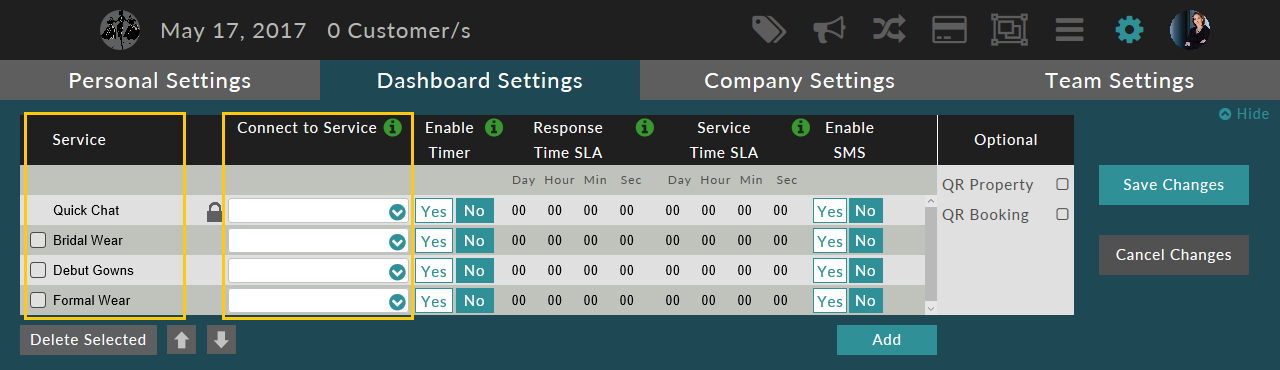Set Quick Chat timer to No
1280x370 pixels.
(474, 211)
